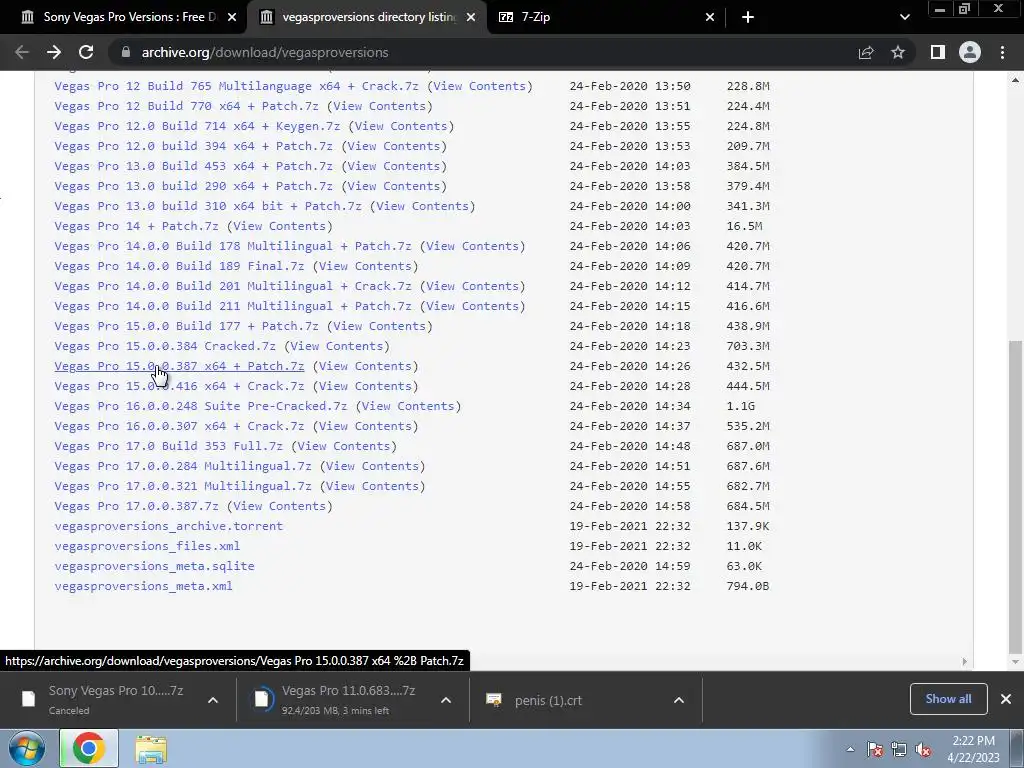This screenshot has width=1024, height=768.
Task: Open Vegas Pro 14.0.0 Build 201 Multilingual + Crack.7z
Action: coord(232,286)
